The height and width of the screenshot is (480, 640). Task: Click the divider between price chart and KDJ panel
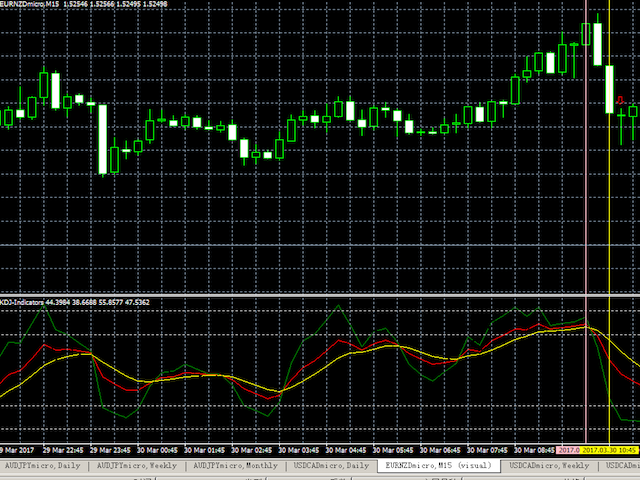point(320,294)
